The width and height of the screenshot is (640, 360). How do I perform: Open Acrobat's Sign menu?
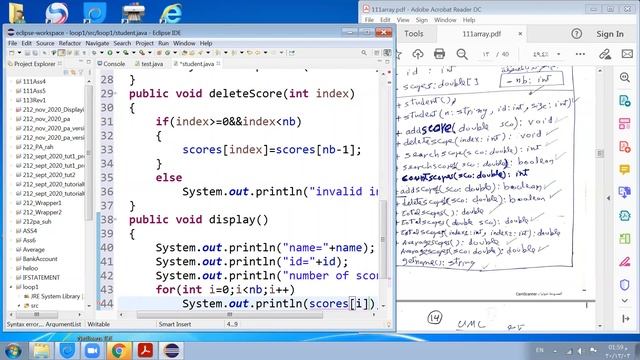tap(421, 20)
